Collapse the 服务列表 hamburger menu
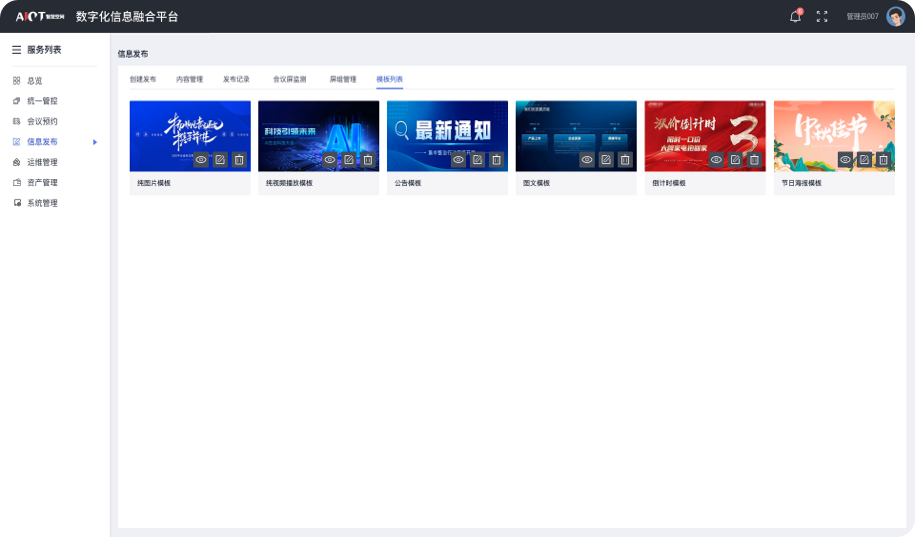Screen dimensions: 915x538 16,50
